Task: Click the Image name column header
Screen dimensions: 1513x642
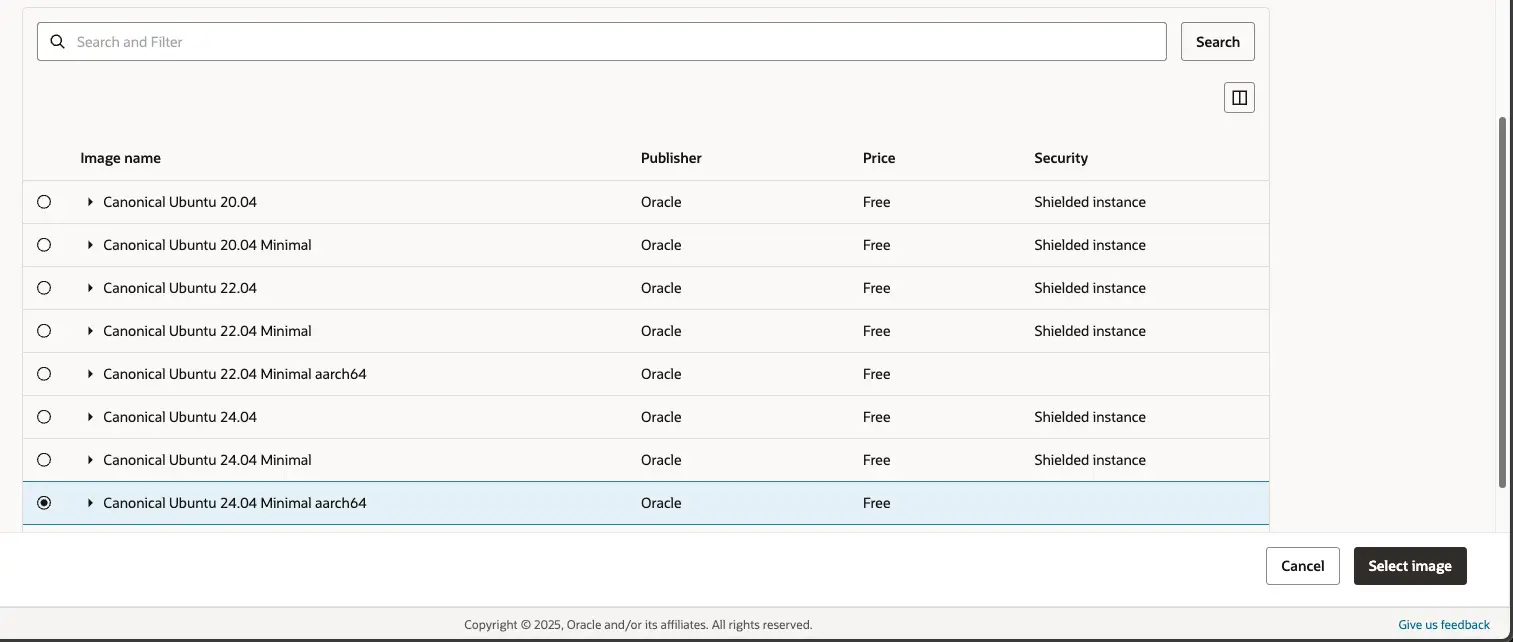Action: pyautogui.click(x=120, y=157)
